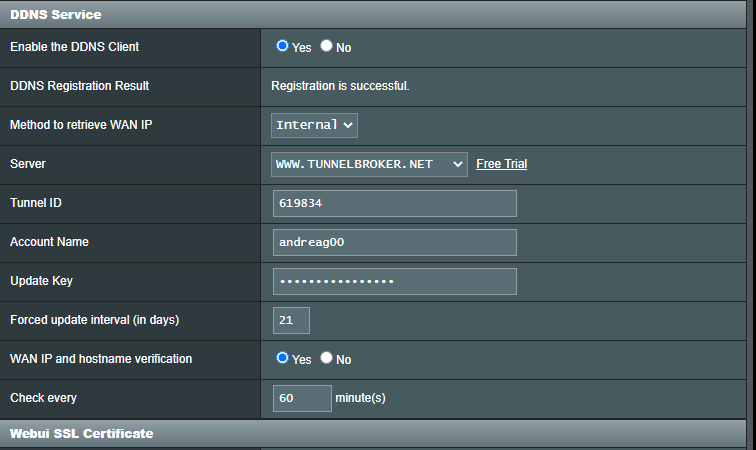The width and height of the screenshot is (756, 450).
Task: Select Yes for WAN IP and hostname verification
Action: (x=283, y=358)
